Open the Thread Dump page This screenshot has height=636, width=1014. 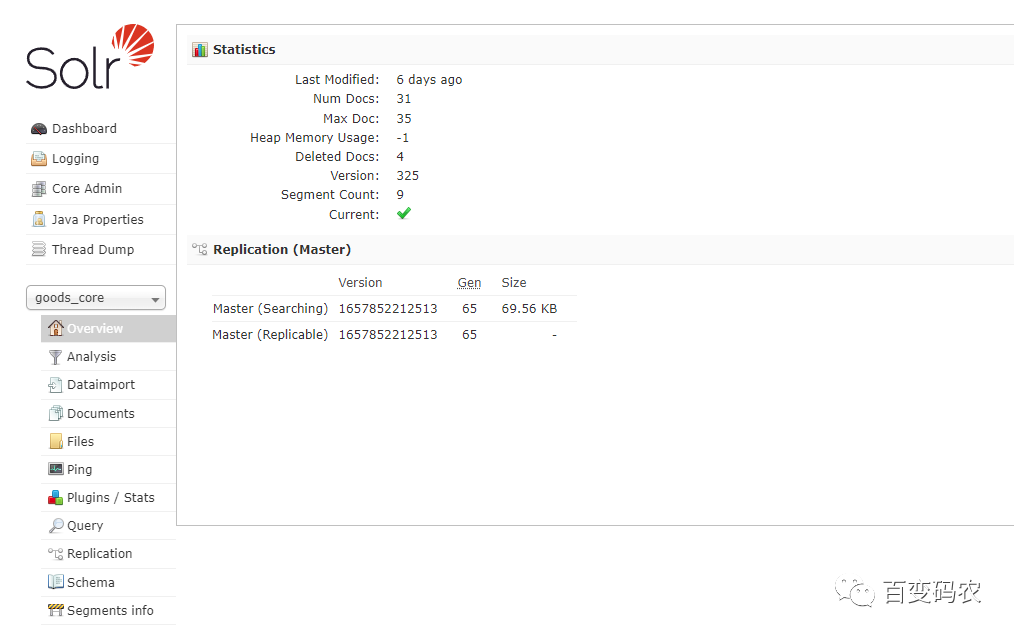(93, 249)
